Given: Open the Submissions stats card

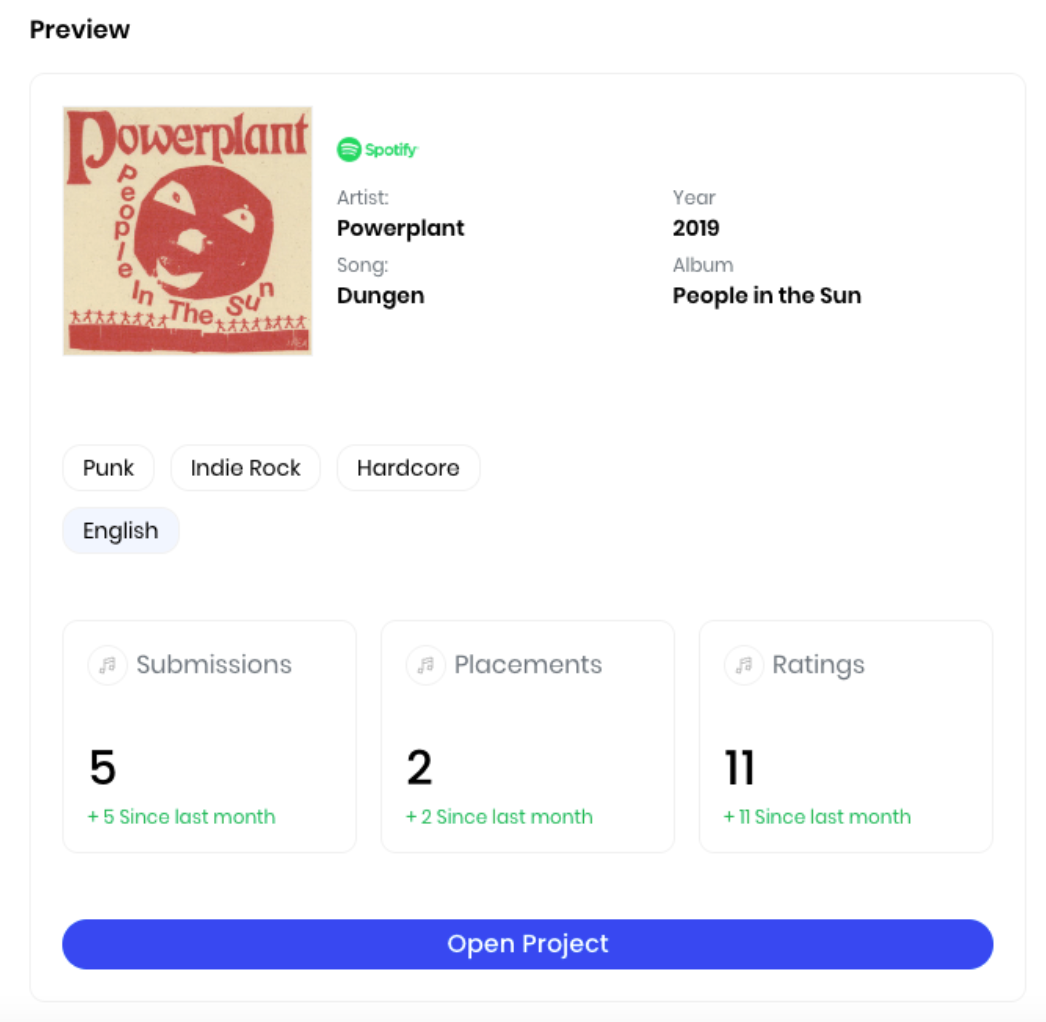Looking at the screenshot, I should pyautogui.click(x=209, y=736).
